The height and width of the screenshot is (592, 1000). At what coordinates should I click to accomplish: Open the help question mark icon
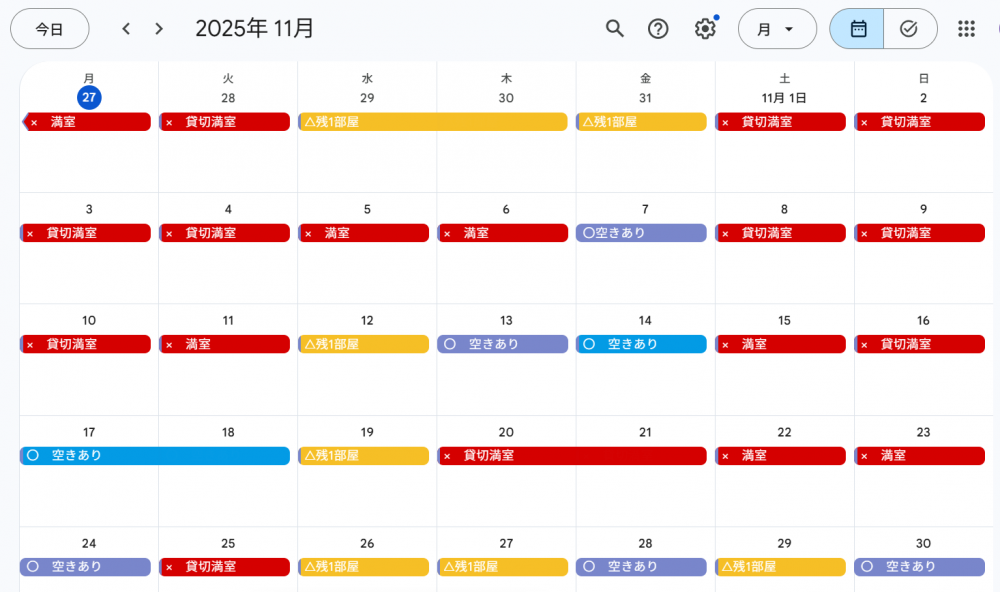[x=658, y=29]
